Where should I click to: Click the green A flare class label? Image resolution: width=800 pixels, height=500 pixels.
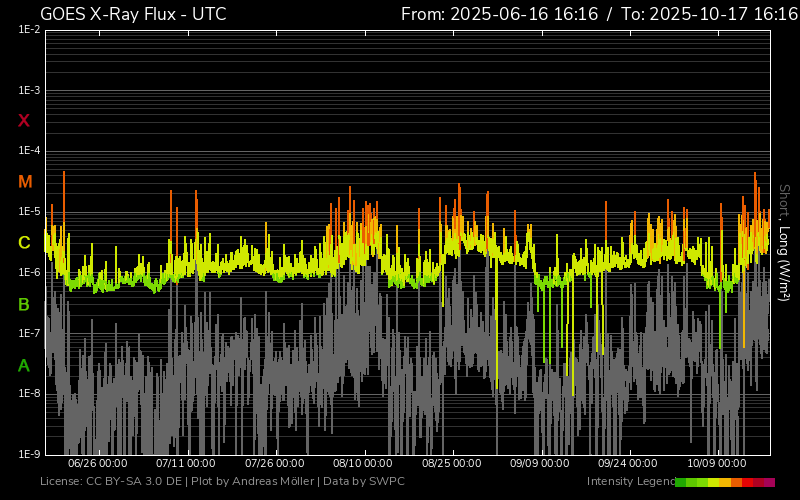[x=24, y=365]
